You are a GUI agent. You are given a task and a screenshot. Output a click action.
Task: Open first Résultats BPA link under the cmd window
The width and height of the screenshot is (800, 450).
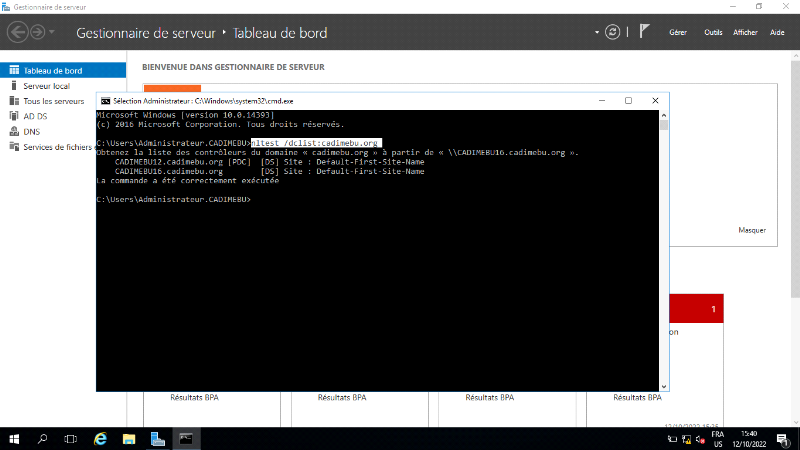pyautogui.click(x=194, y=397)
